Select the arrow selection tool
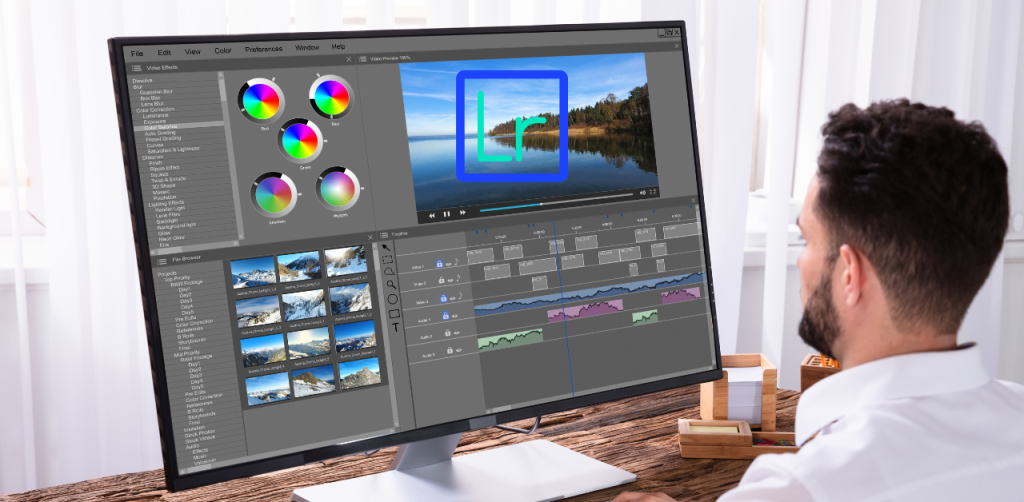Image resolution: width=1024 pixels, height=502 pixels. tap(386, 247)
